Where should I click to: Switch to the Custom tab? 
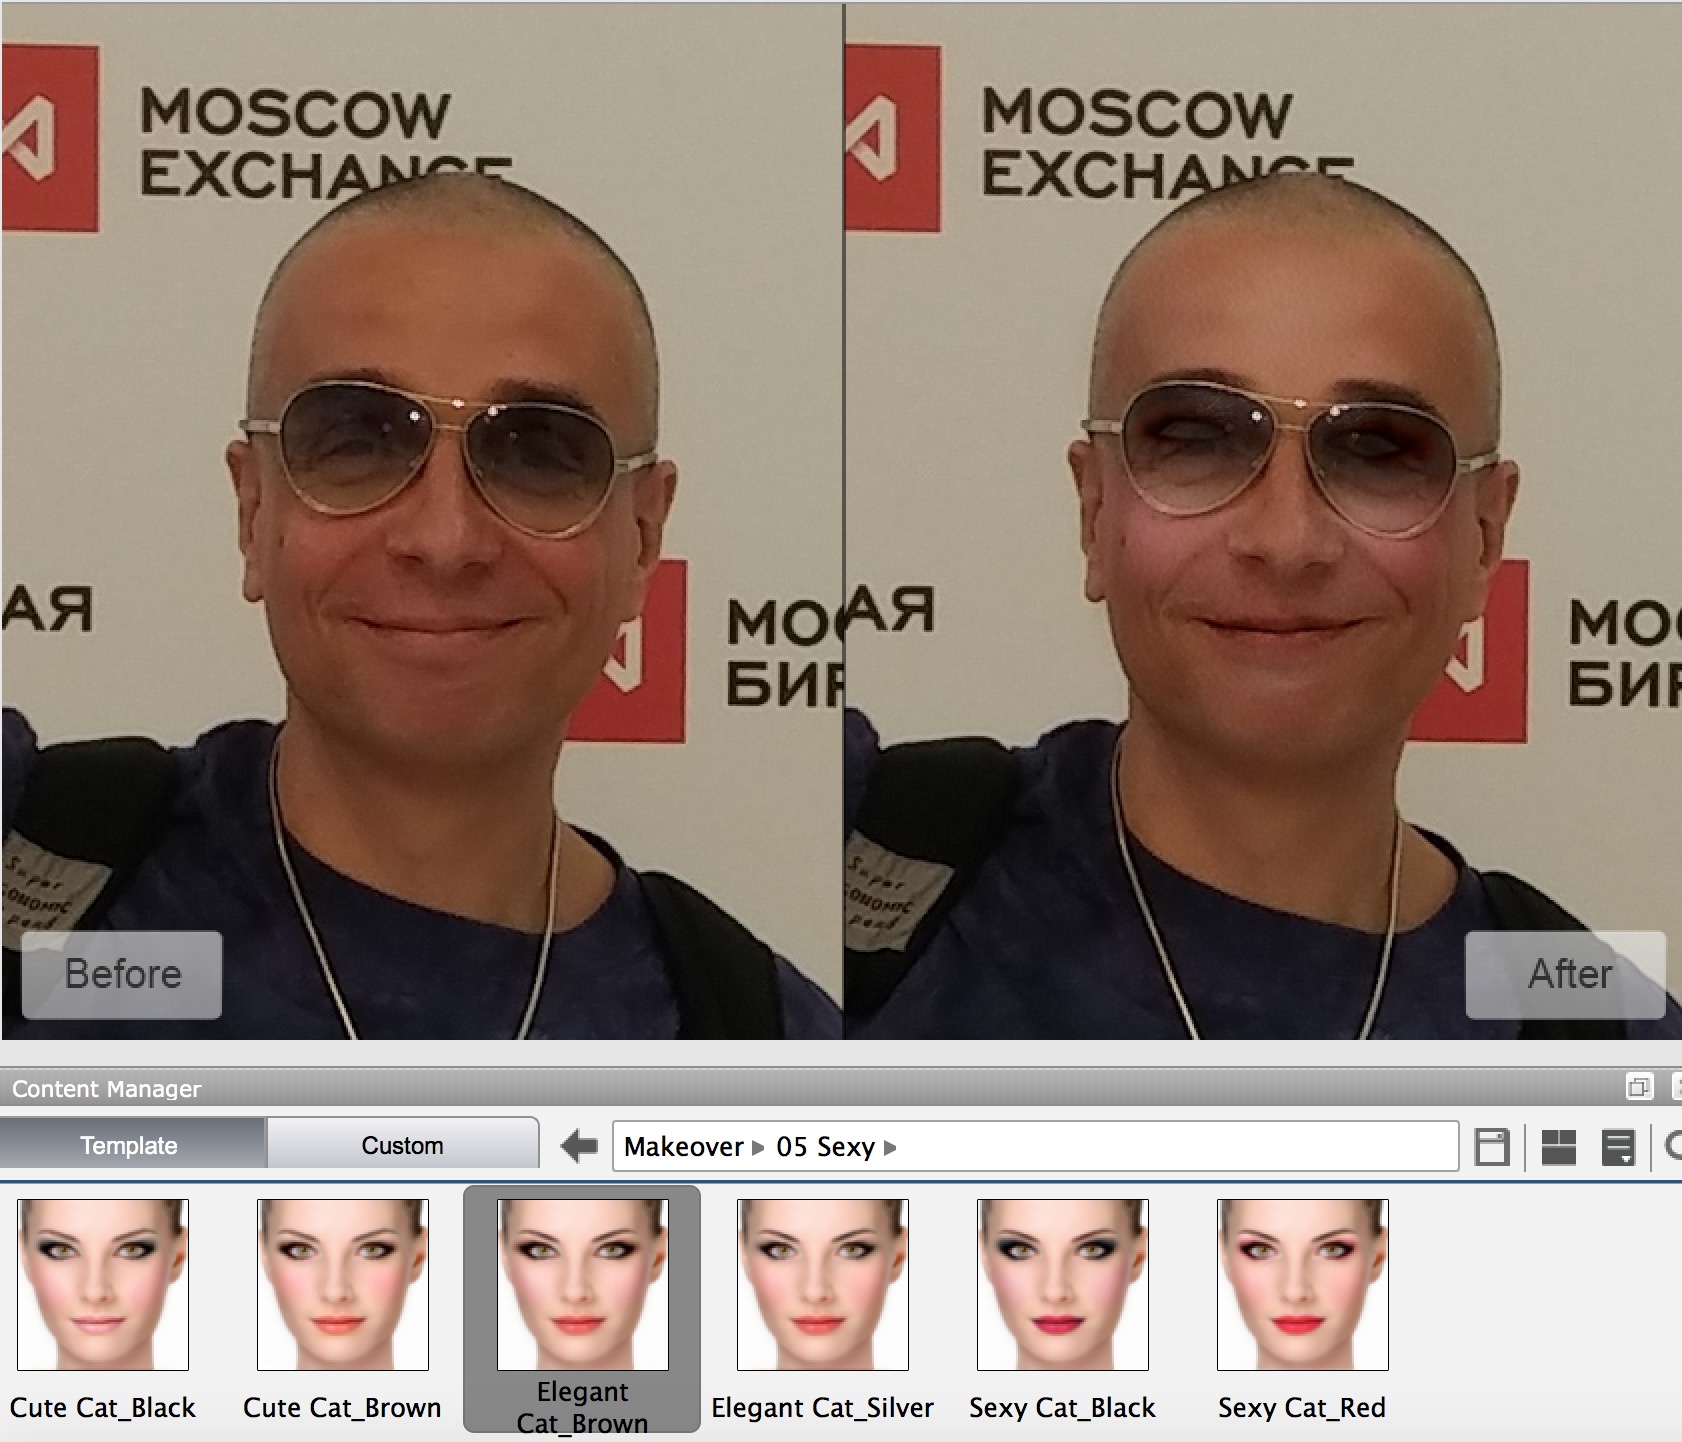click(x=402, y=1145)
